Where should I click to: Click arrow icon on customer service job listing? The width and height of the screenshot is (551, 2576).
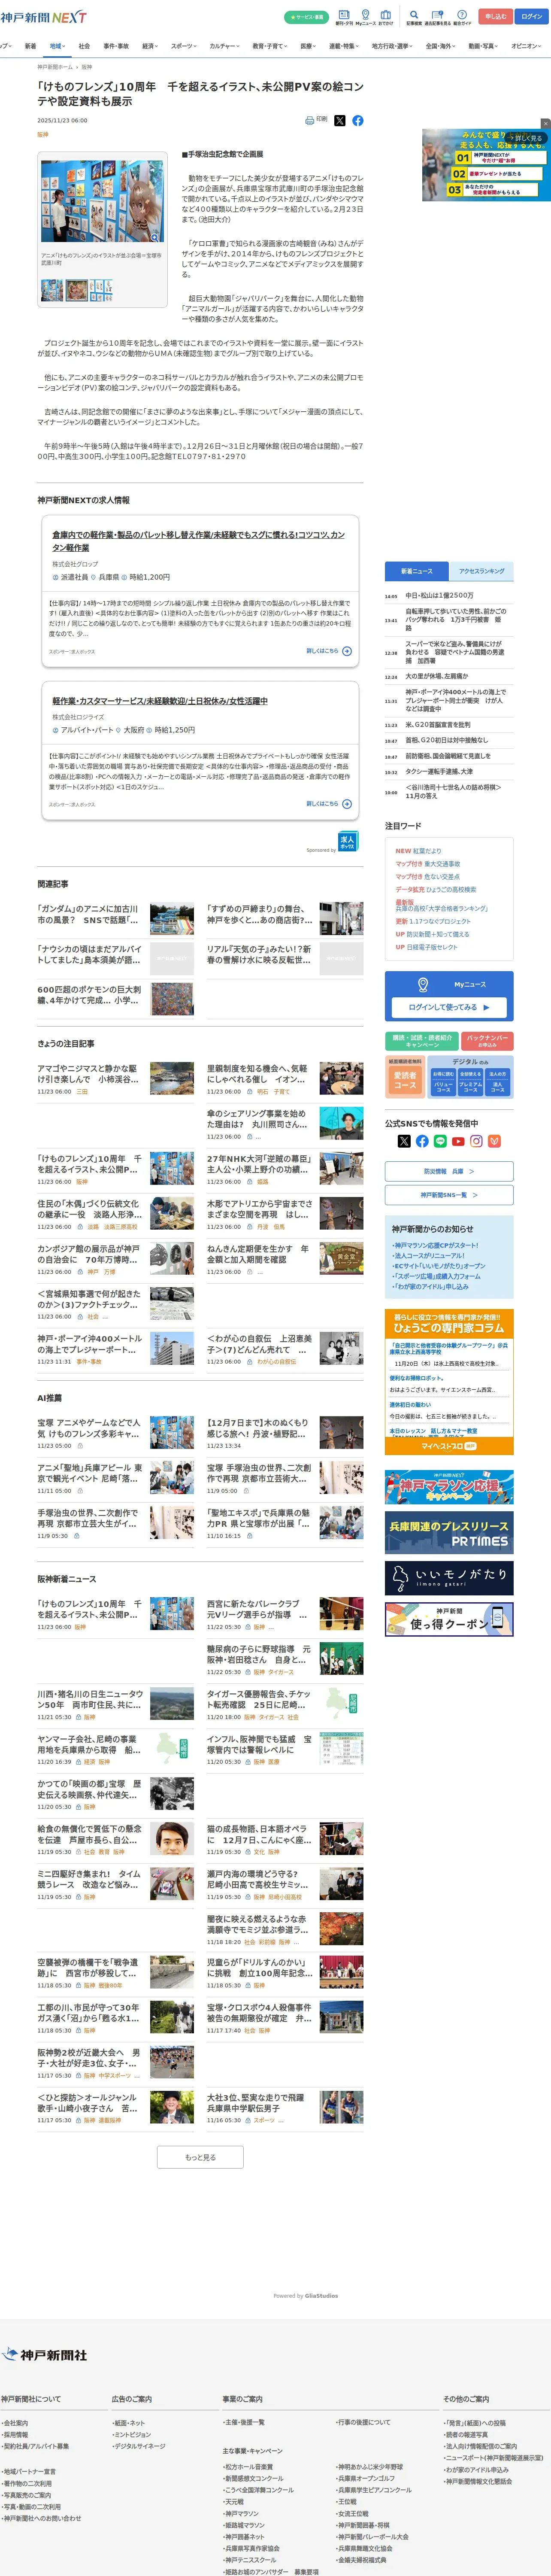point(347,804)
